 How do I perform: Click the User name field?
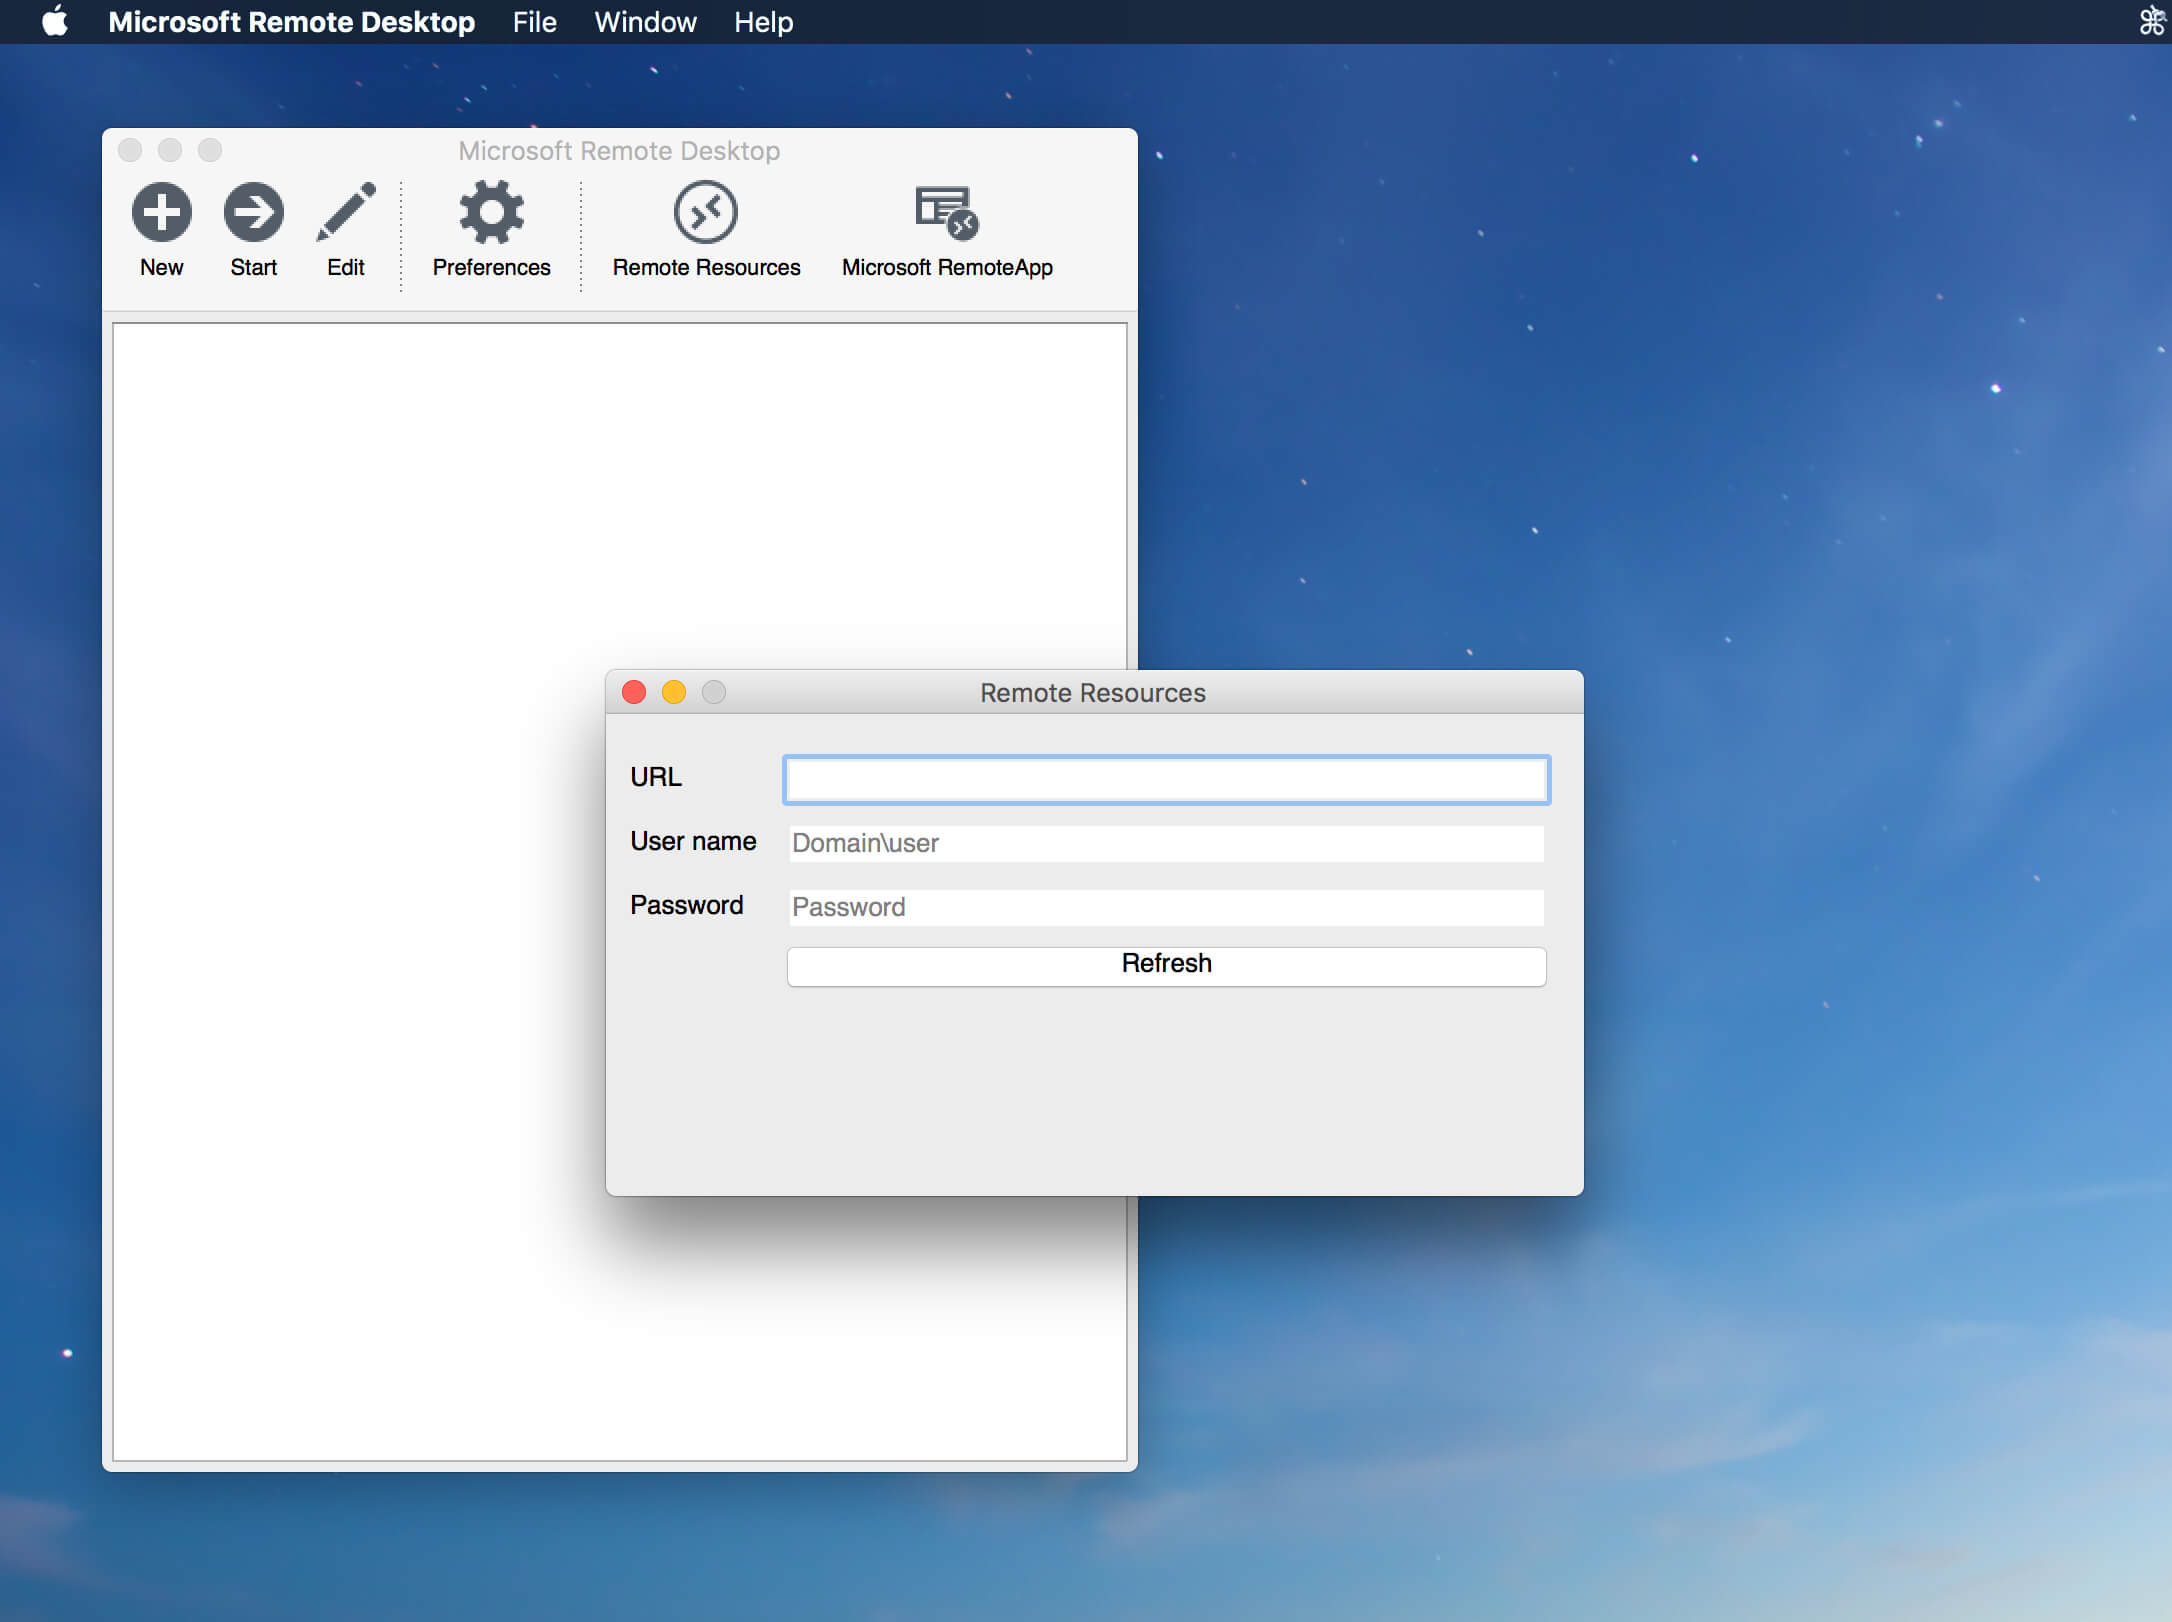[x=1166, y=843]
